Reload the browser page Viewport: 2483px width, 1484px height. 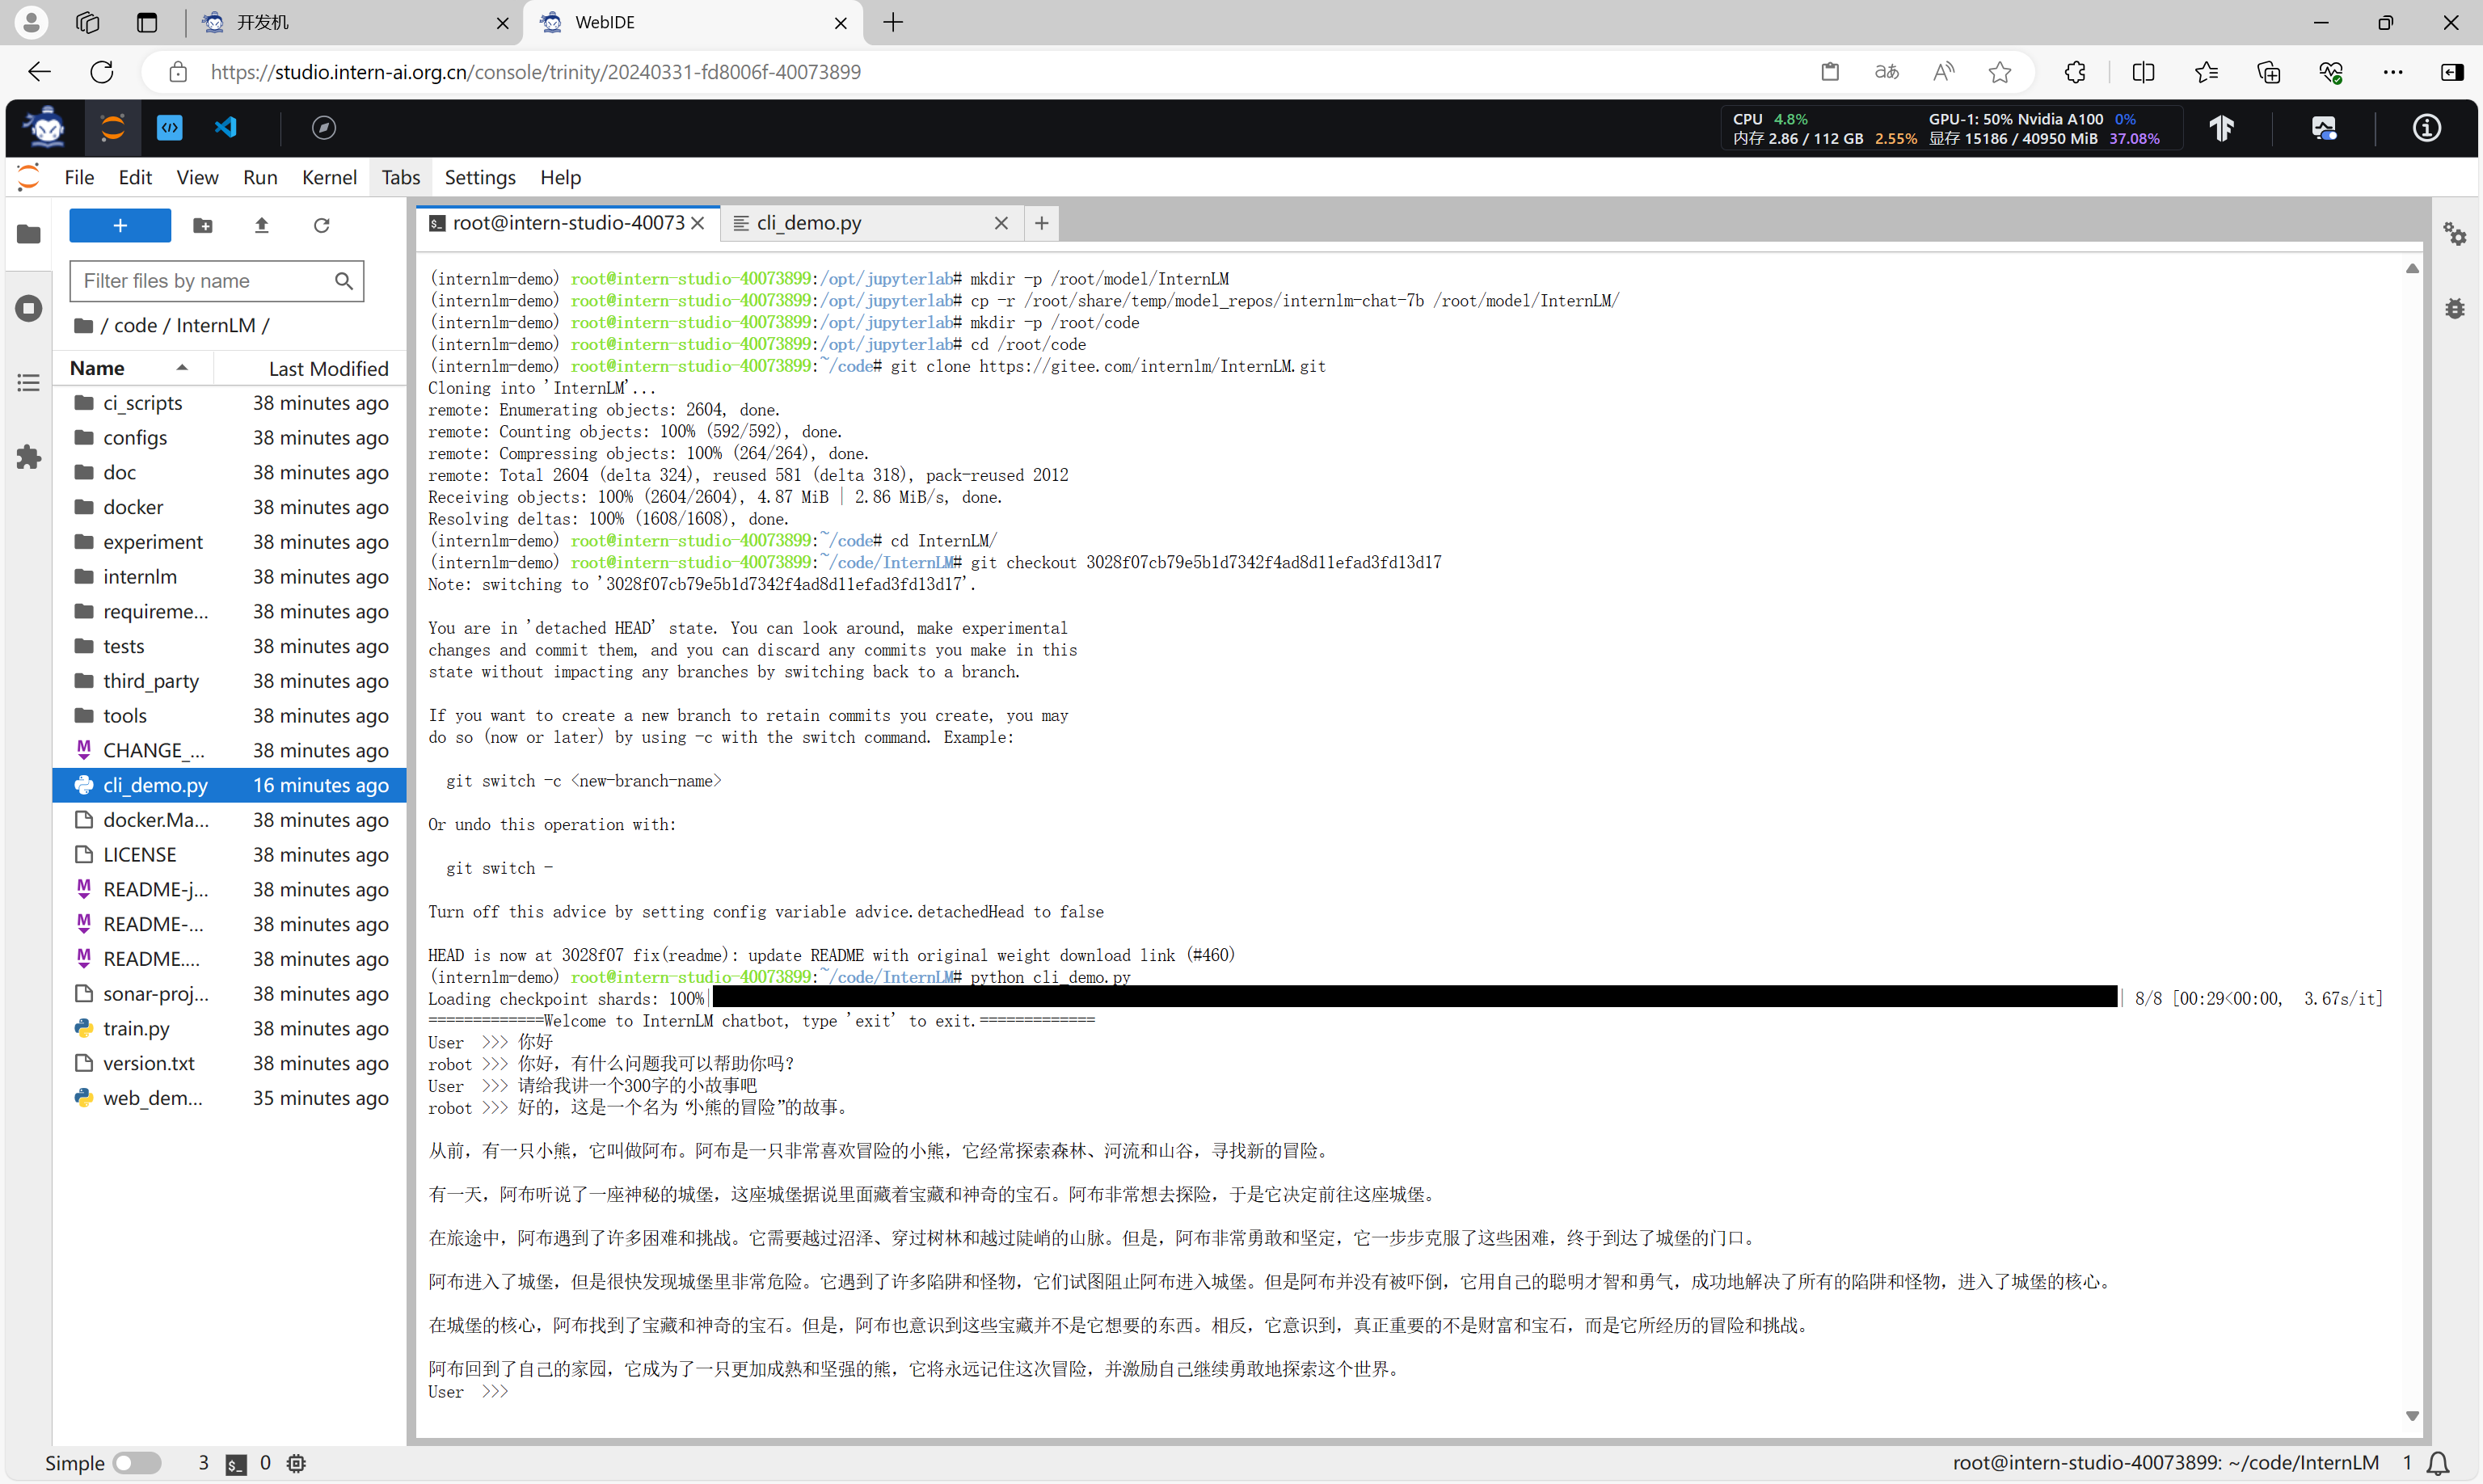(x=102, y=72)
